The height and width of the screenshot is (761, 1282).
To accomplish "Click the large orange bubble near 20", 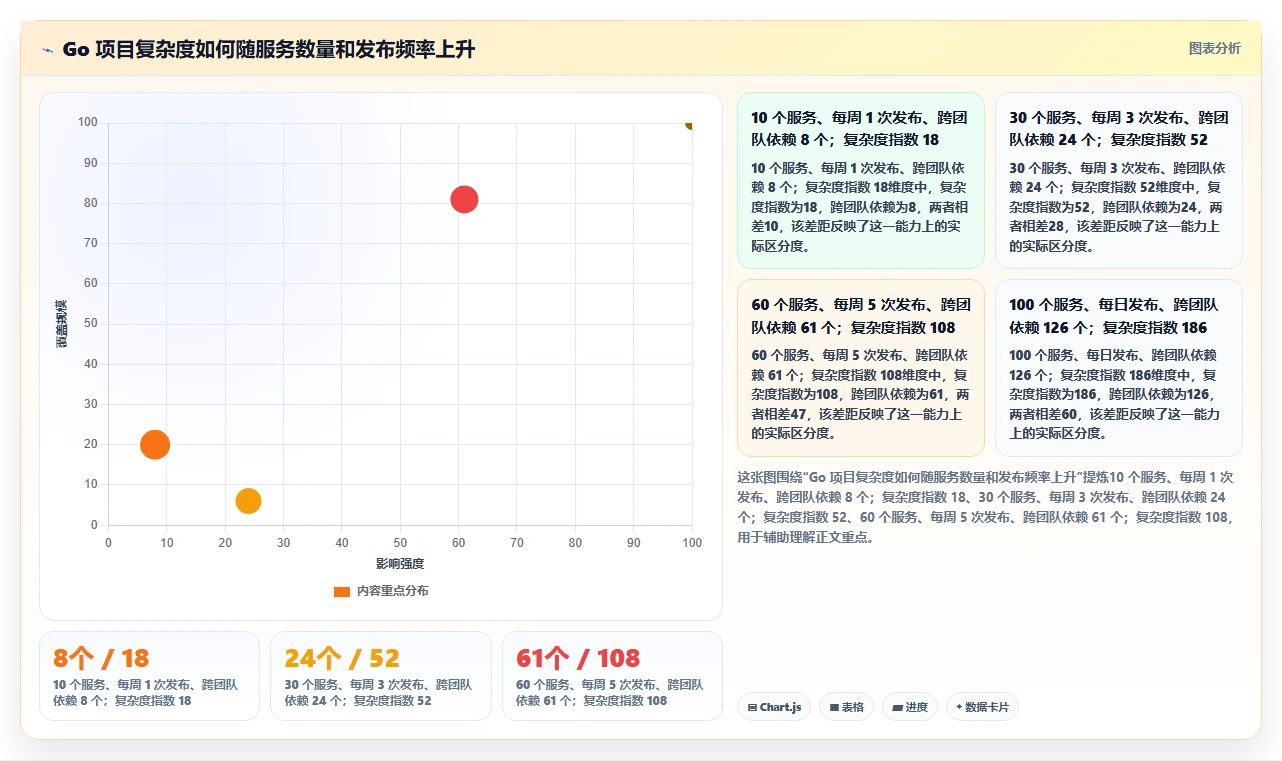I will [x=154, y=444].
